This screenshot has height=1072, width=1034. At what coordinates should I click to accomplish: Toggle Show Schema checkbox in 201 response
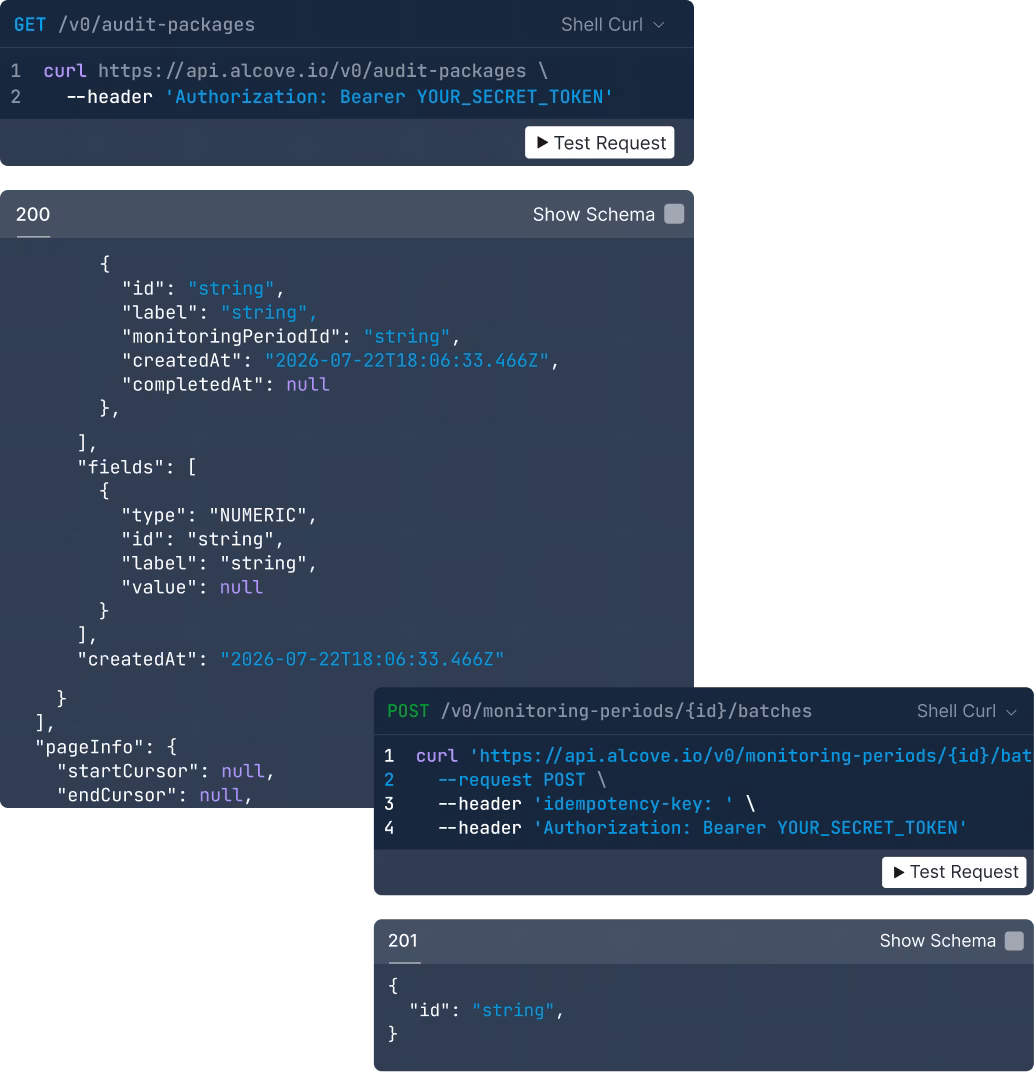[x=1014, y=941]
